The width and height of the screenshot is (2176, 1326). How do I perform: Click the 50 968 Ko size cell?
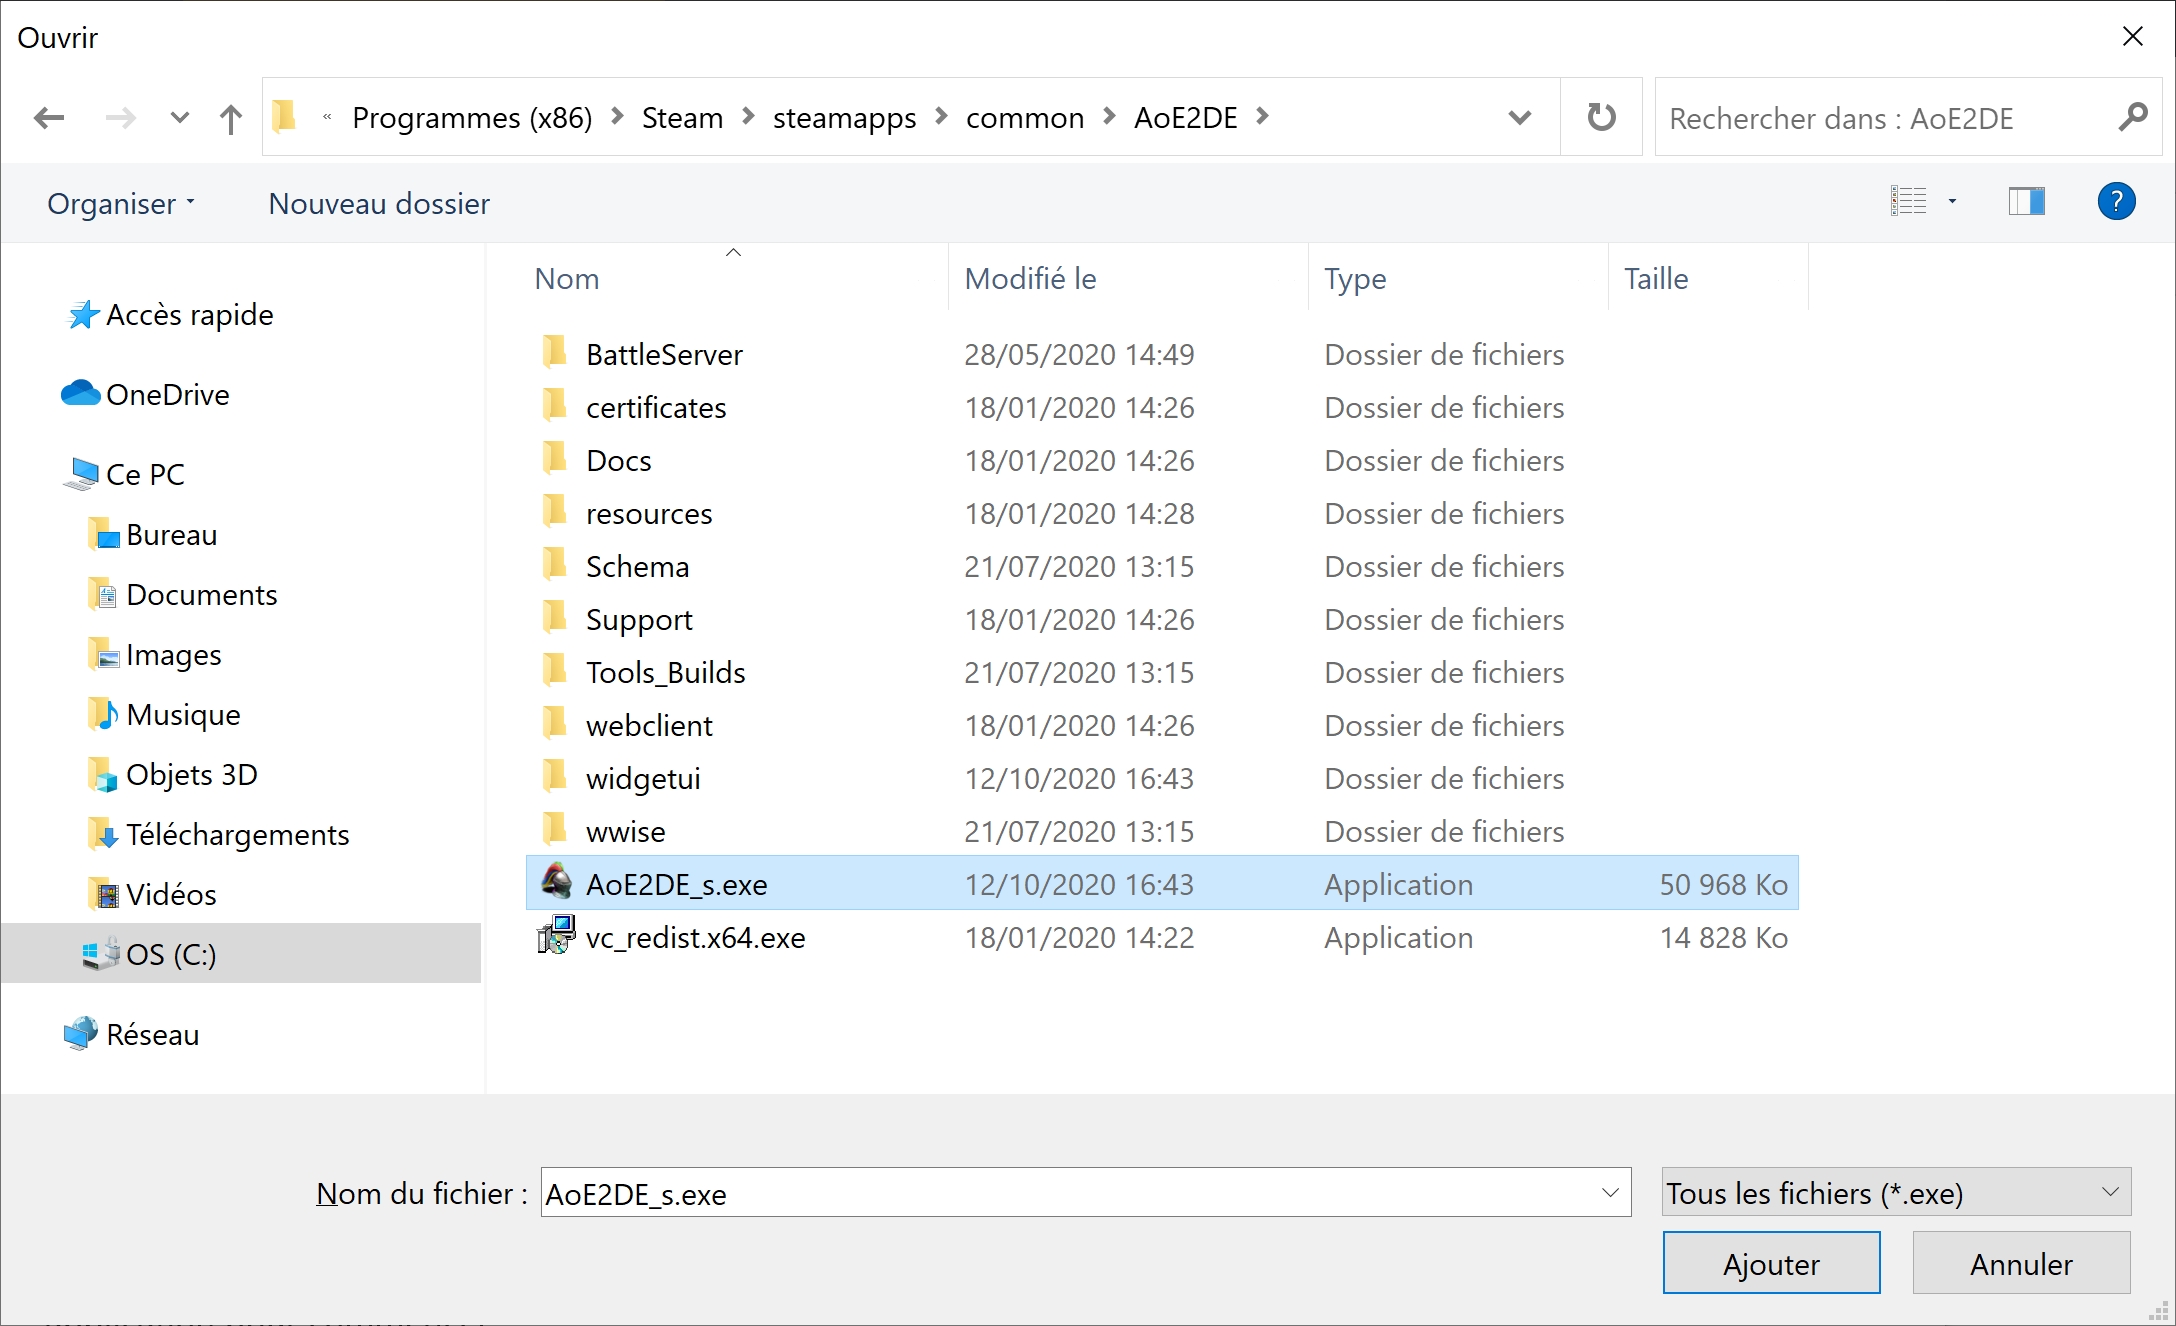[x=1723, y=885]
